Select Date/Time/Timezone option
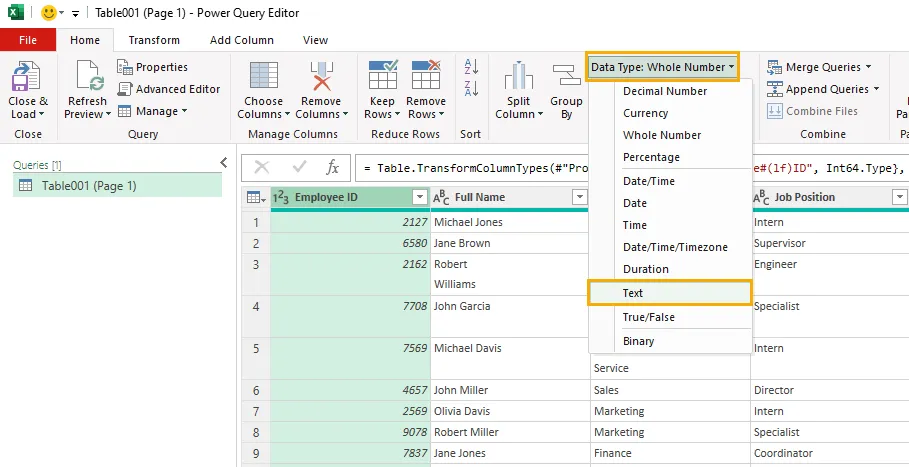 (x=675, y=247)
